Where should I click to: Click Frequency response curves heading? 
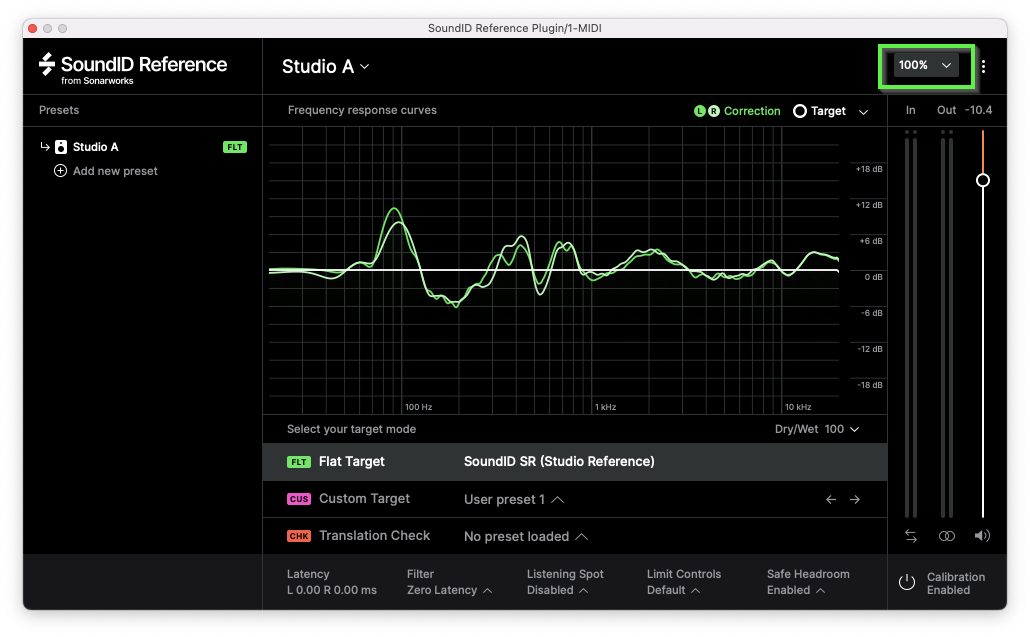[x=362, y=110]
